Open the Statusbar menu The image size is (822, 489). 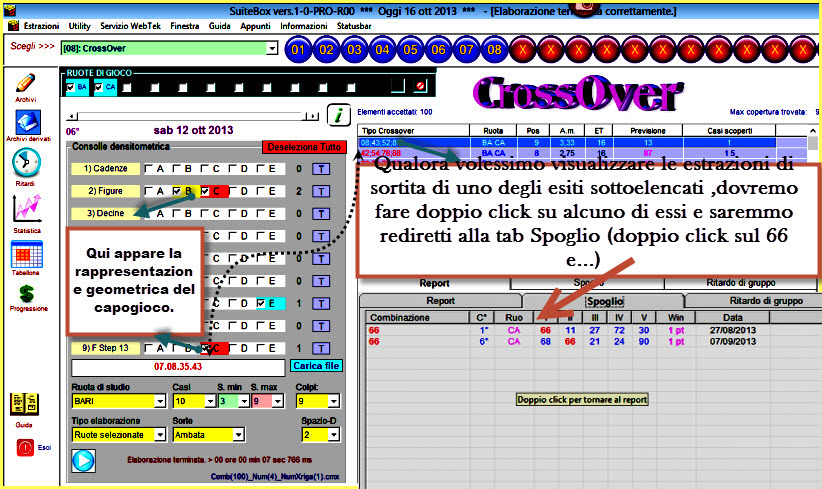(354, 26)
